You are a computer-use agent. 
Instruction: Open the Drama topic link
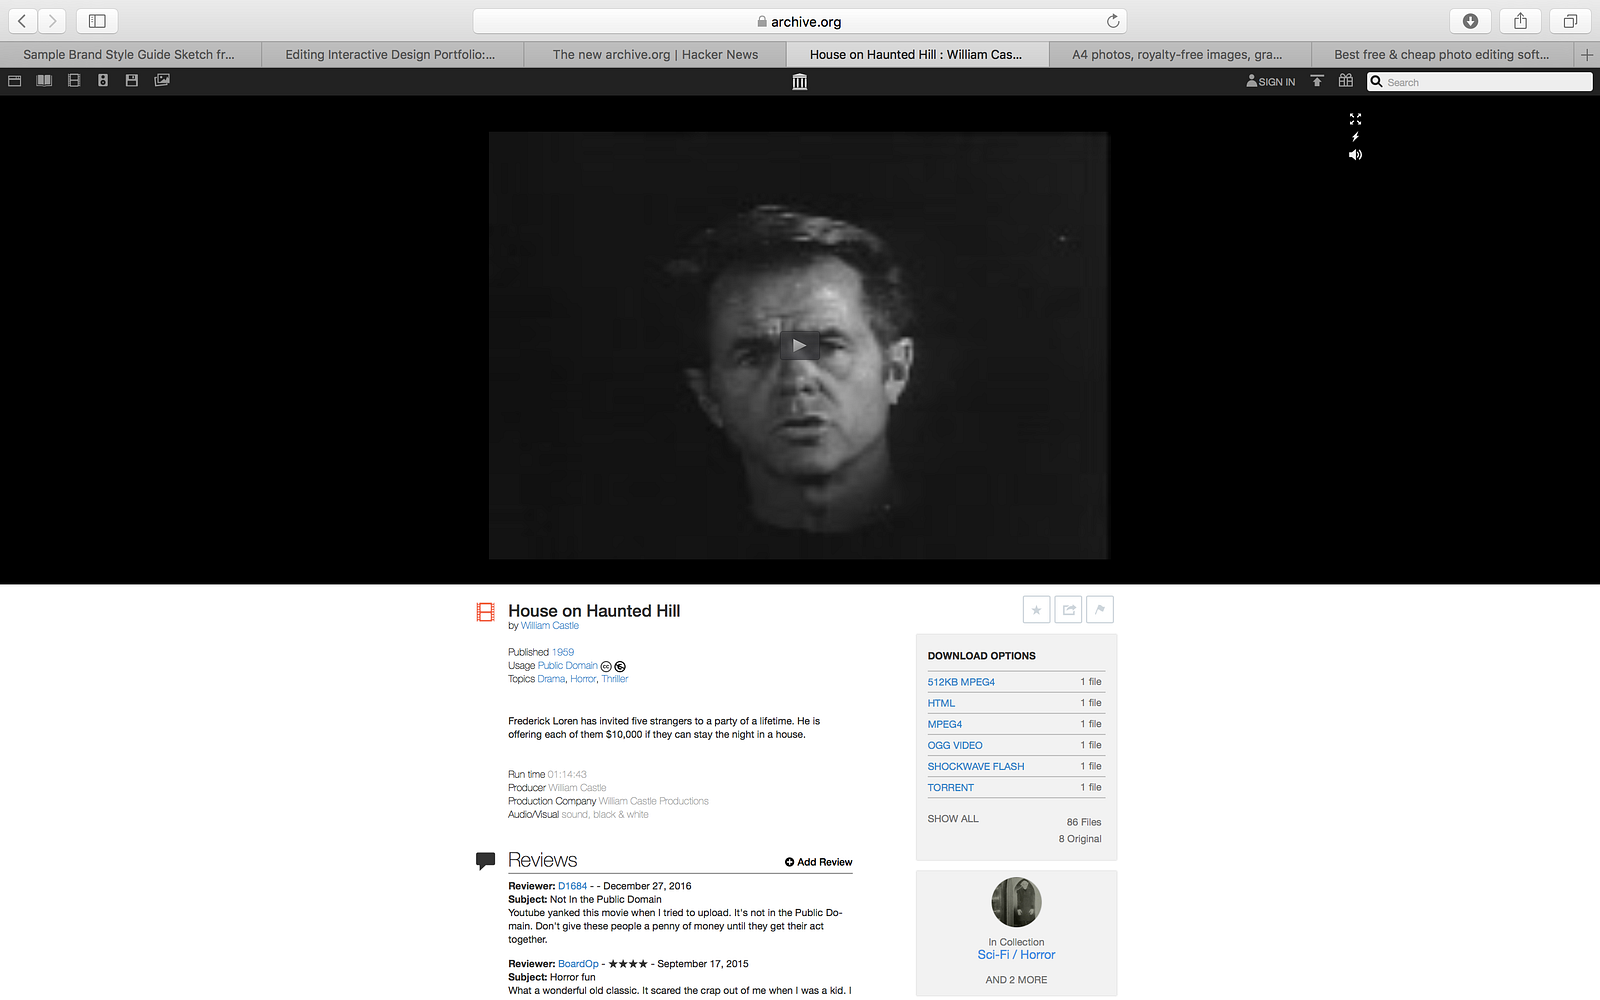(551, 679)
